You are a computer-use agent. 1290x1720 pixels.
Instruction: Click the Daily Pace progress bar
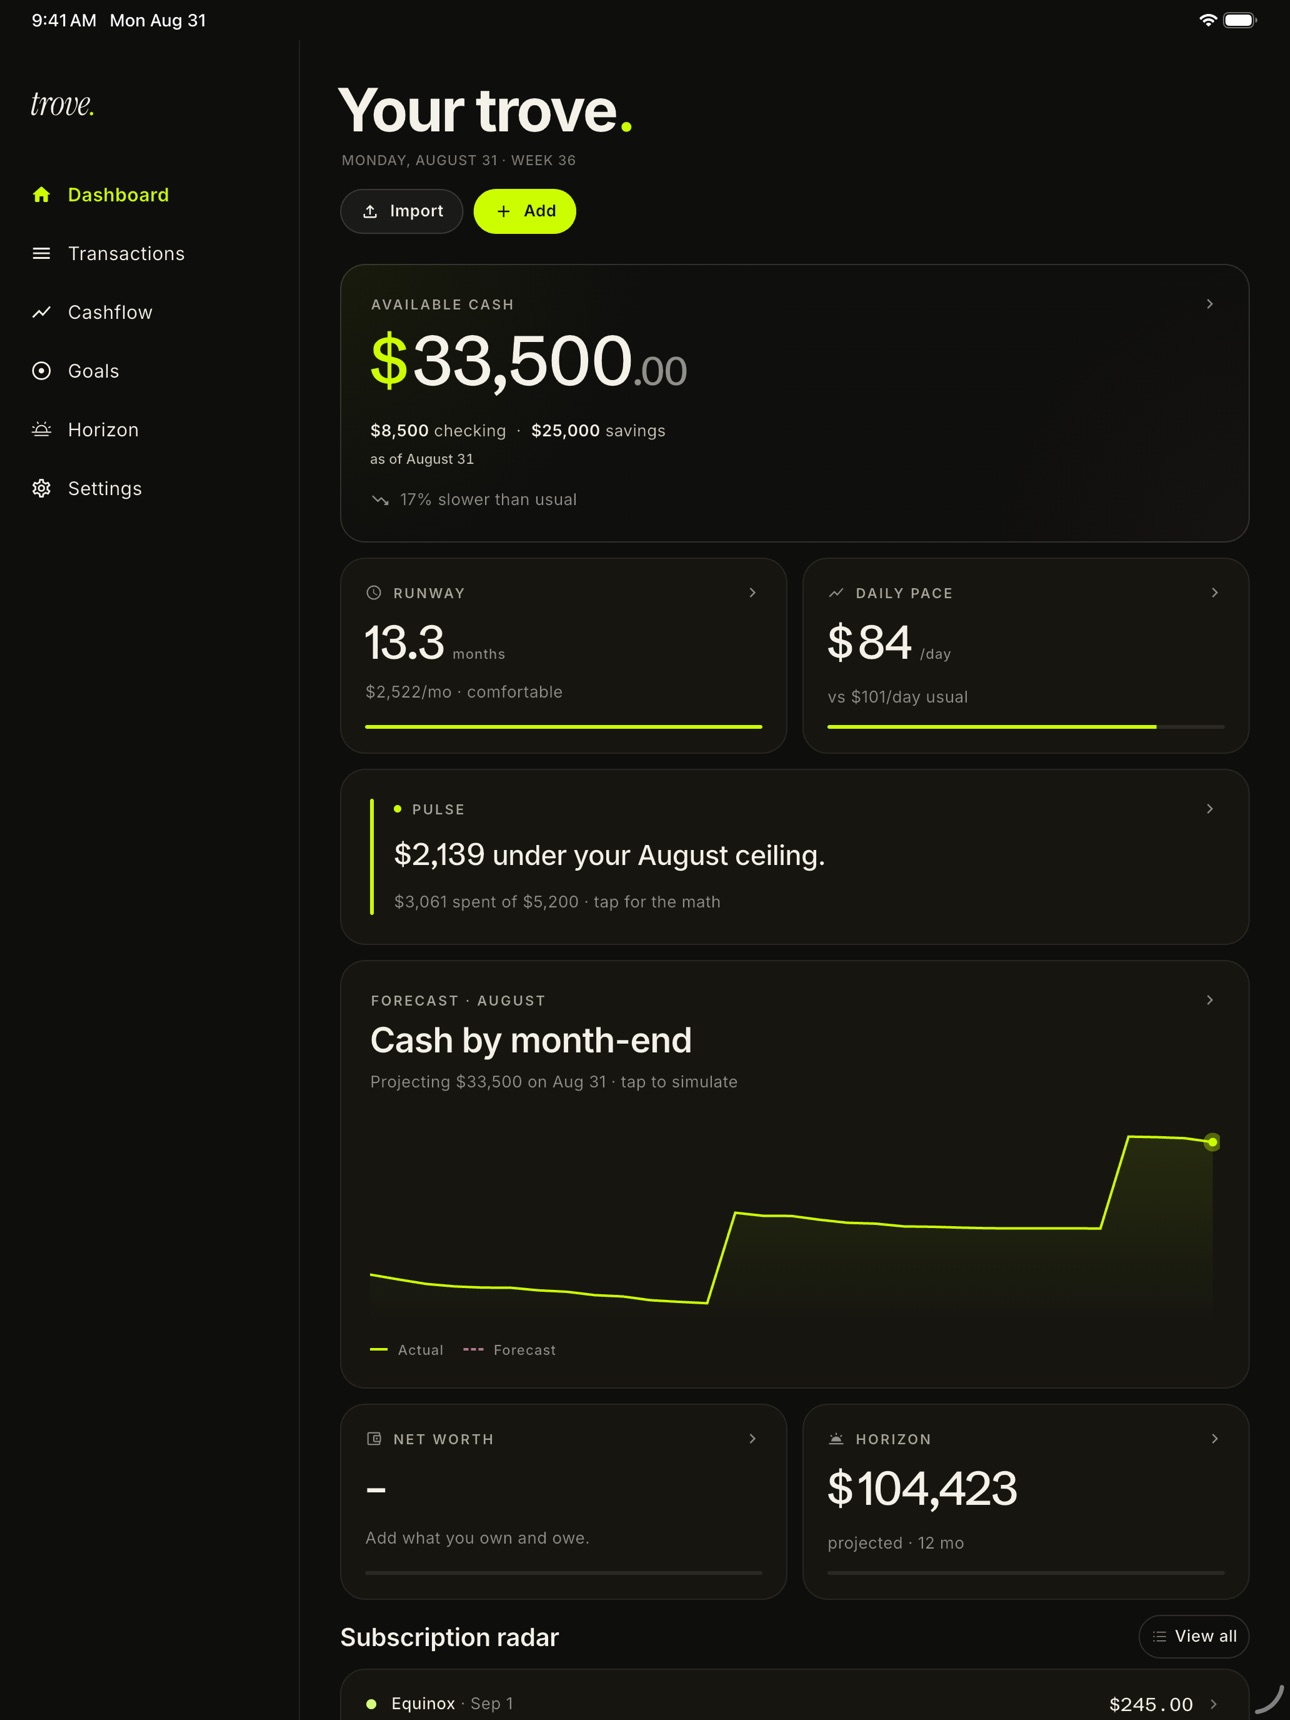pyautogui.click(x=1026, y=727)
